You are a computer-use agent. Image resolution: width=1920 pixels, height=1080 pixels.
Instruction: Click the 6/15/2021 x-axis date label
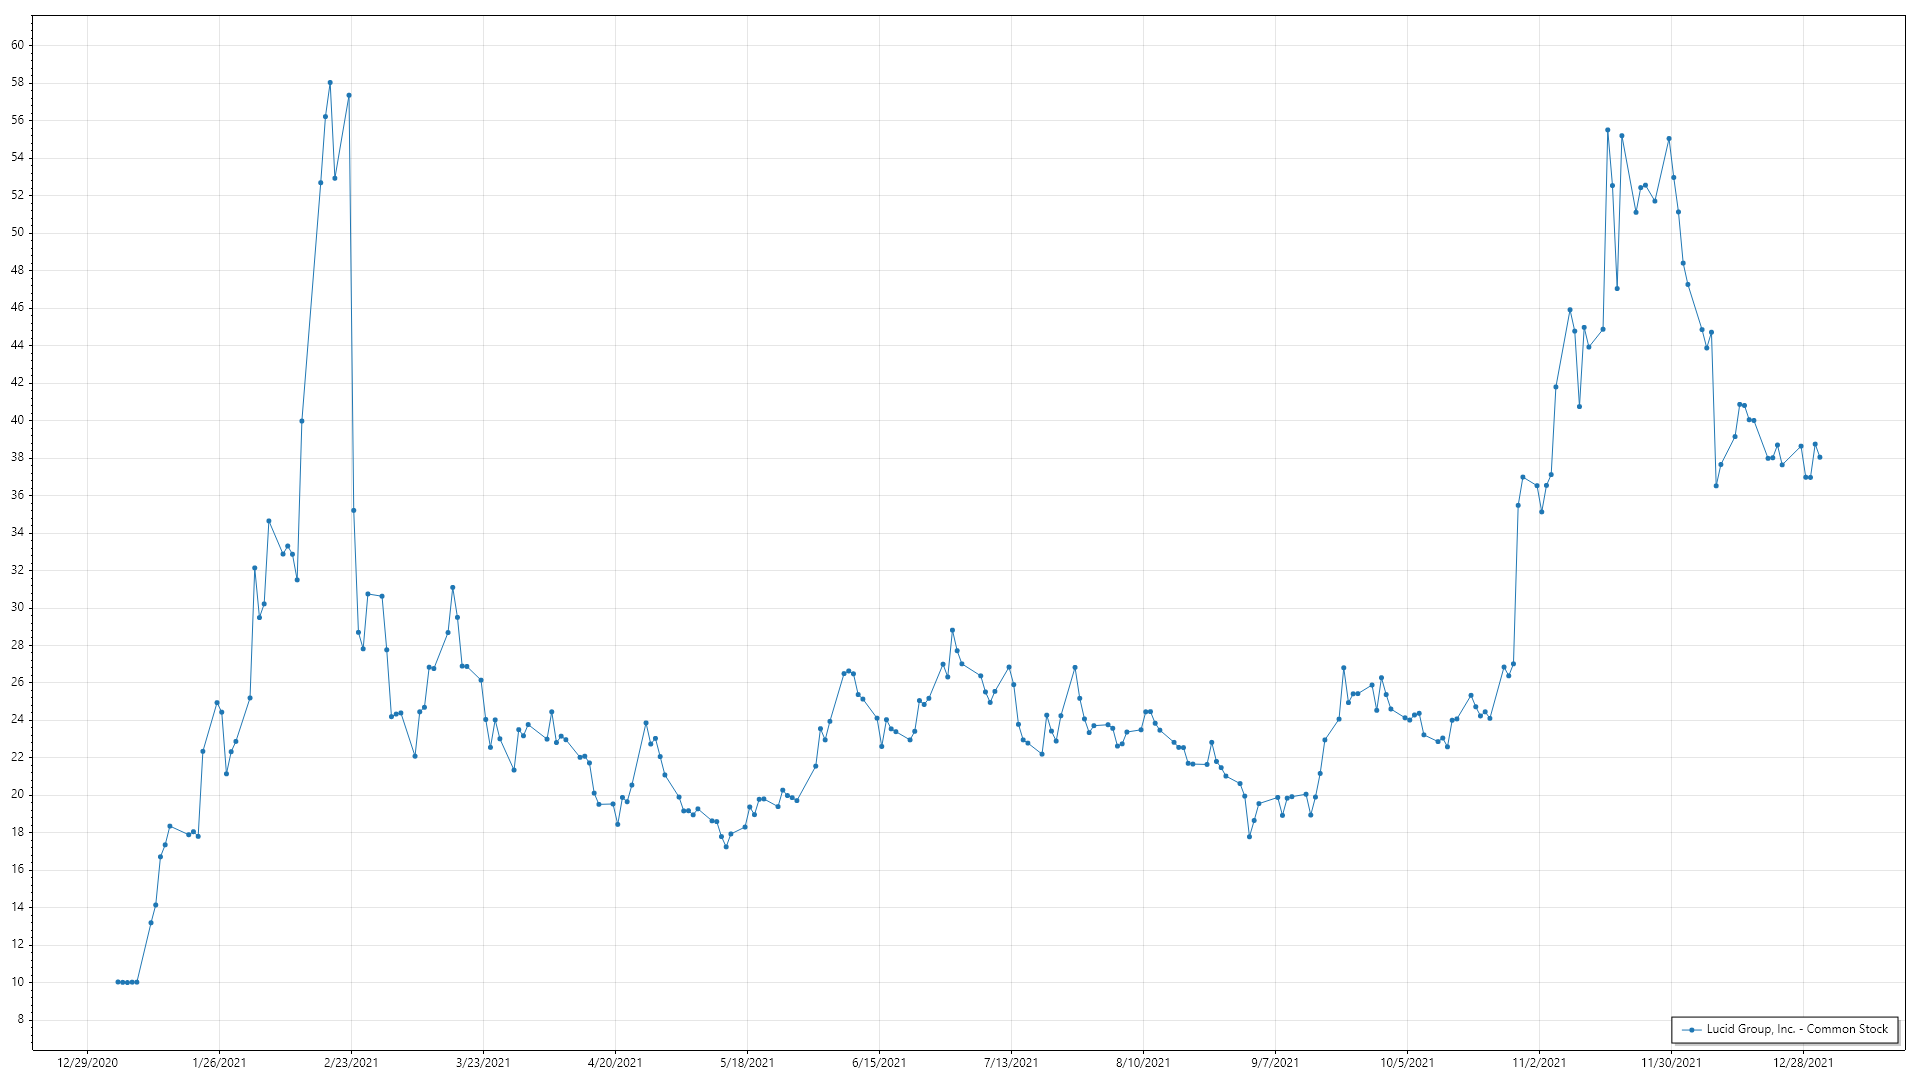[879, 1062]
